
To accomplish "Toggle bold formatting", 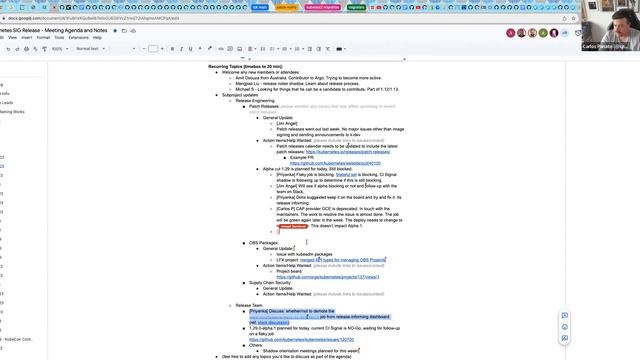I will [172, 49].
